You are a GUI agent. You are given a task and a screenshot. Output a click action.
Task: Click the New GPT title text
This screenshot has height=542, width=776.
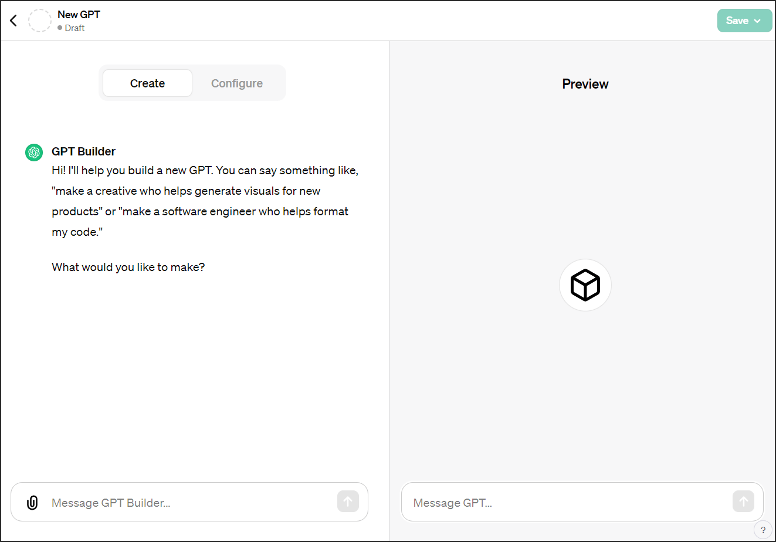[x=79, y=14]
